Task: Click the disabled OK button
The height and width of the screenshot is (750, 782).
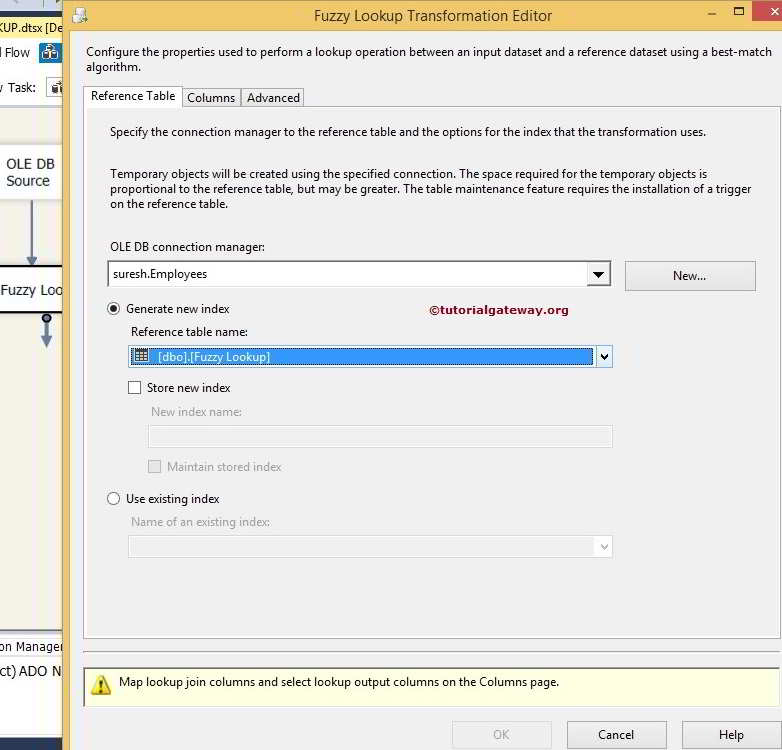Action: coord(502,735)
